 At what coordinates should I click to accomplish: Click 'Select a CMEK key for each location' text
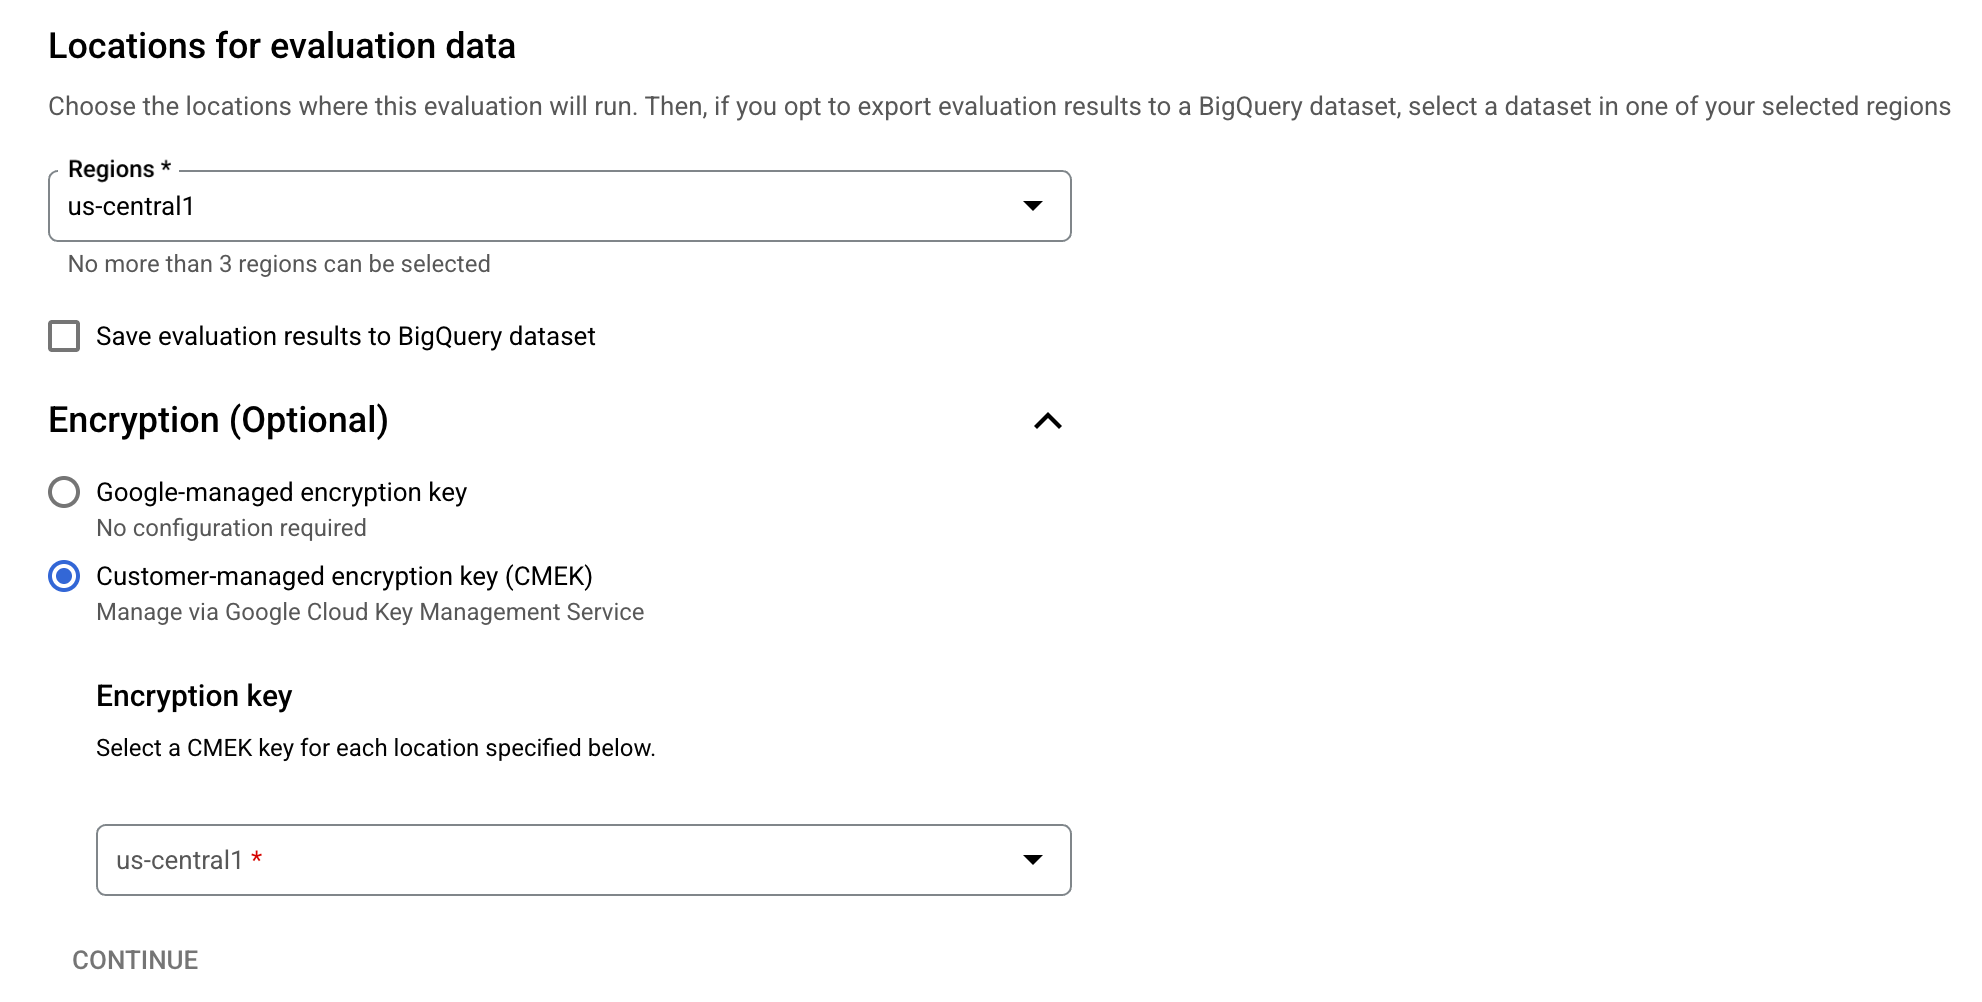[375, 748]
